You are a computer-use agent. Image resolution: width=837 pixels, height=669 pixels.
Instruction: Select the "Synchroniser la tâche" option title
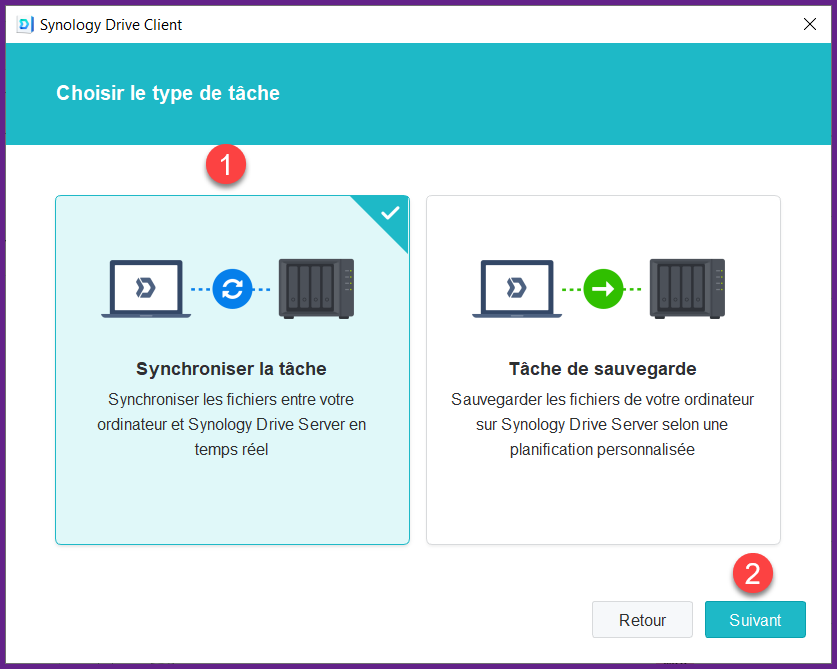(x=231, y=369)
